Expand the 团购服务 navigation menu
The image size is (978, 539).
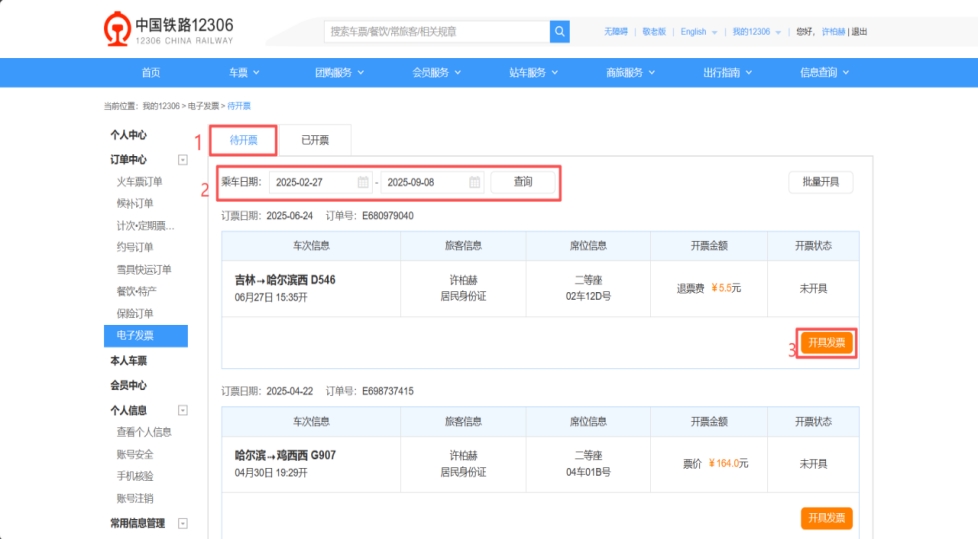click(x=339, y=72)
